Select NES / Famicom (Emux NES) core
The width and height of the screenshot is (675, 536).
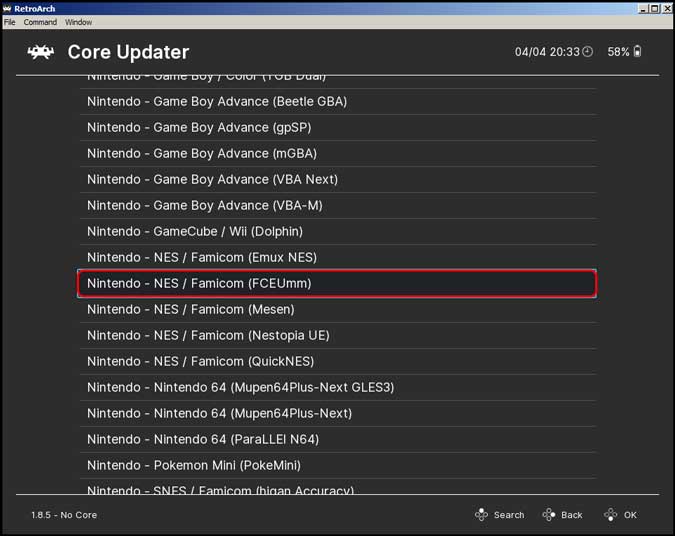[338, 257]
